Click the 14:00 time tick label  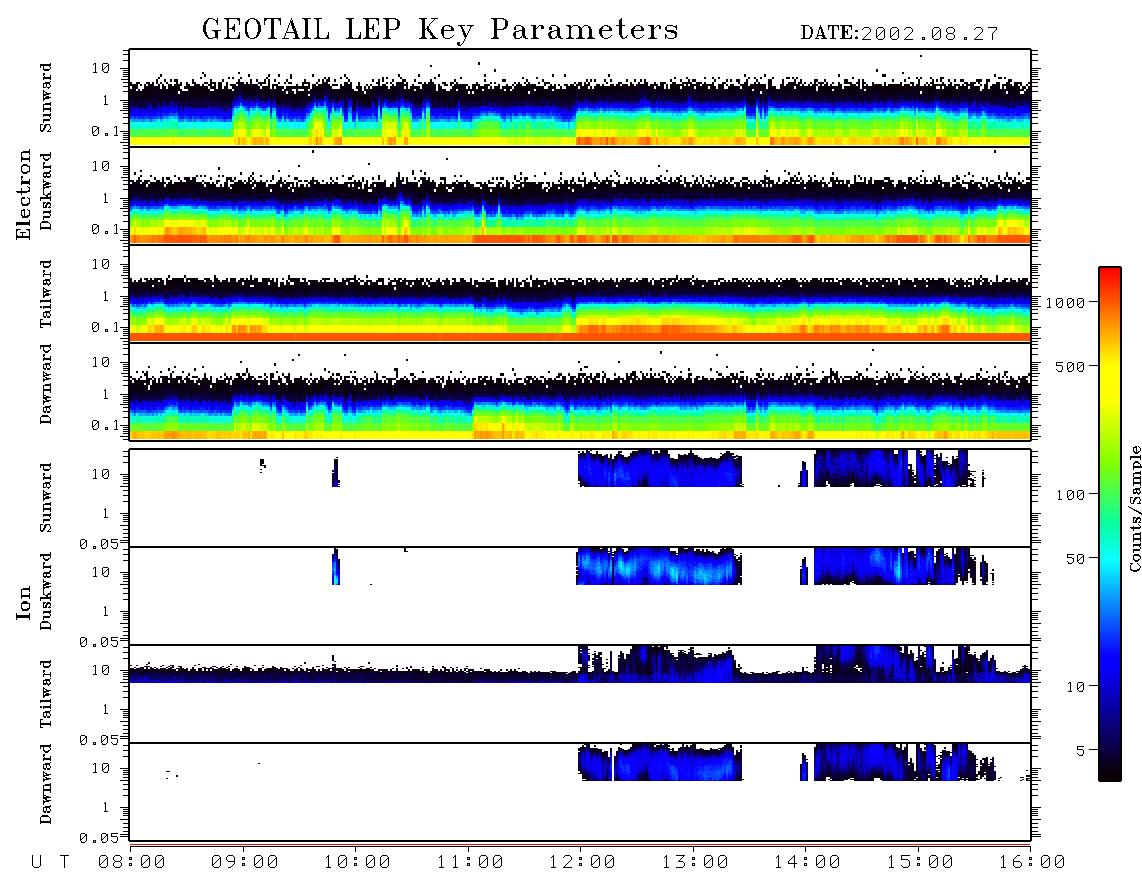[807, 863]
